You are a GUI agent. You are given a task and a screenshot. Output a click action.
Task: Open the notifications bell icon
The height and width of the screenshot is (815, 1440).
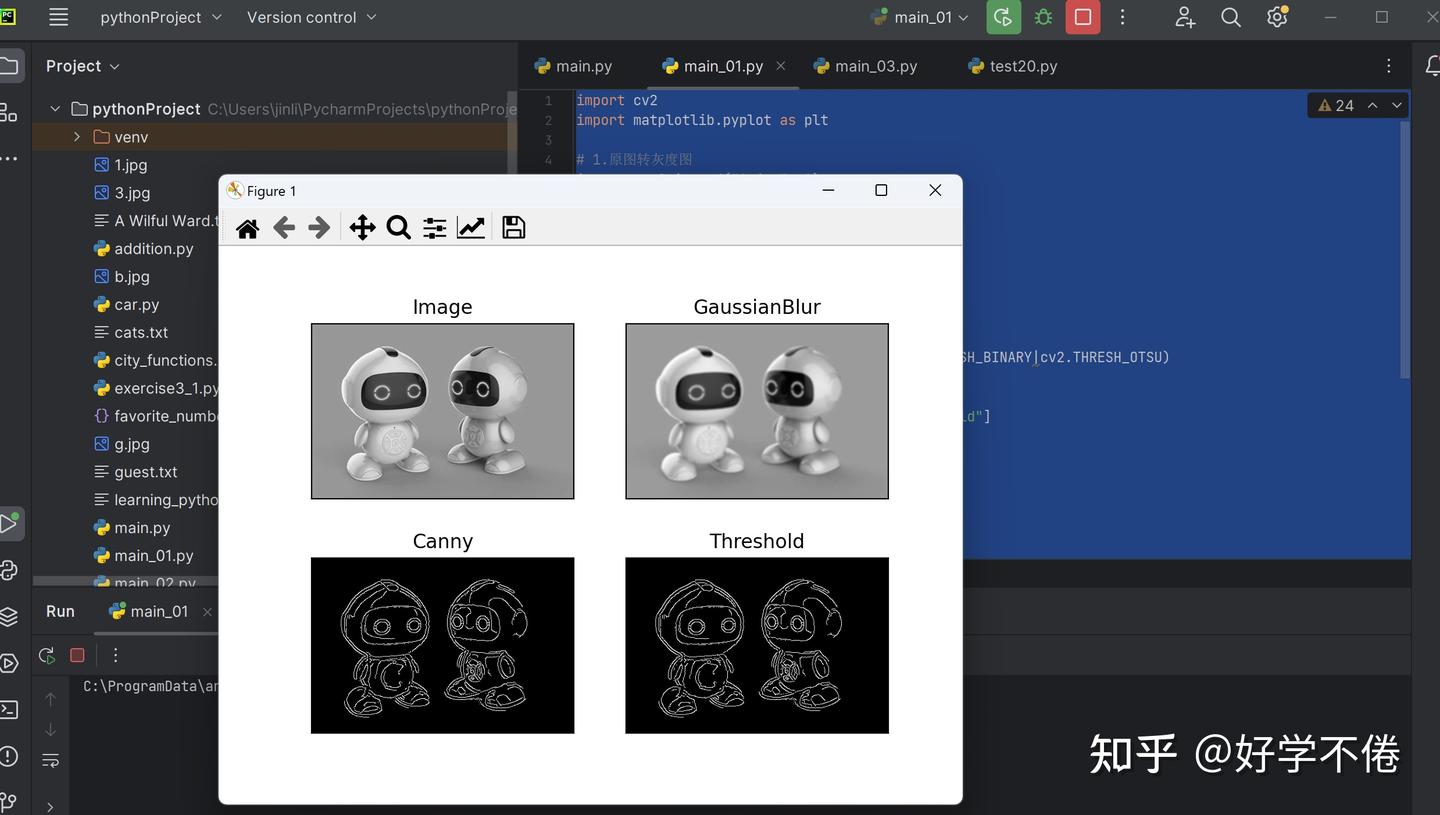pyautogui.click(x=1432, y=66)
